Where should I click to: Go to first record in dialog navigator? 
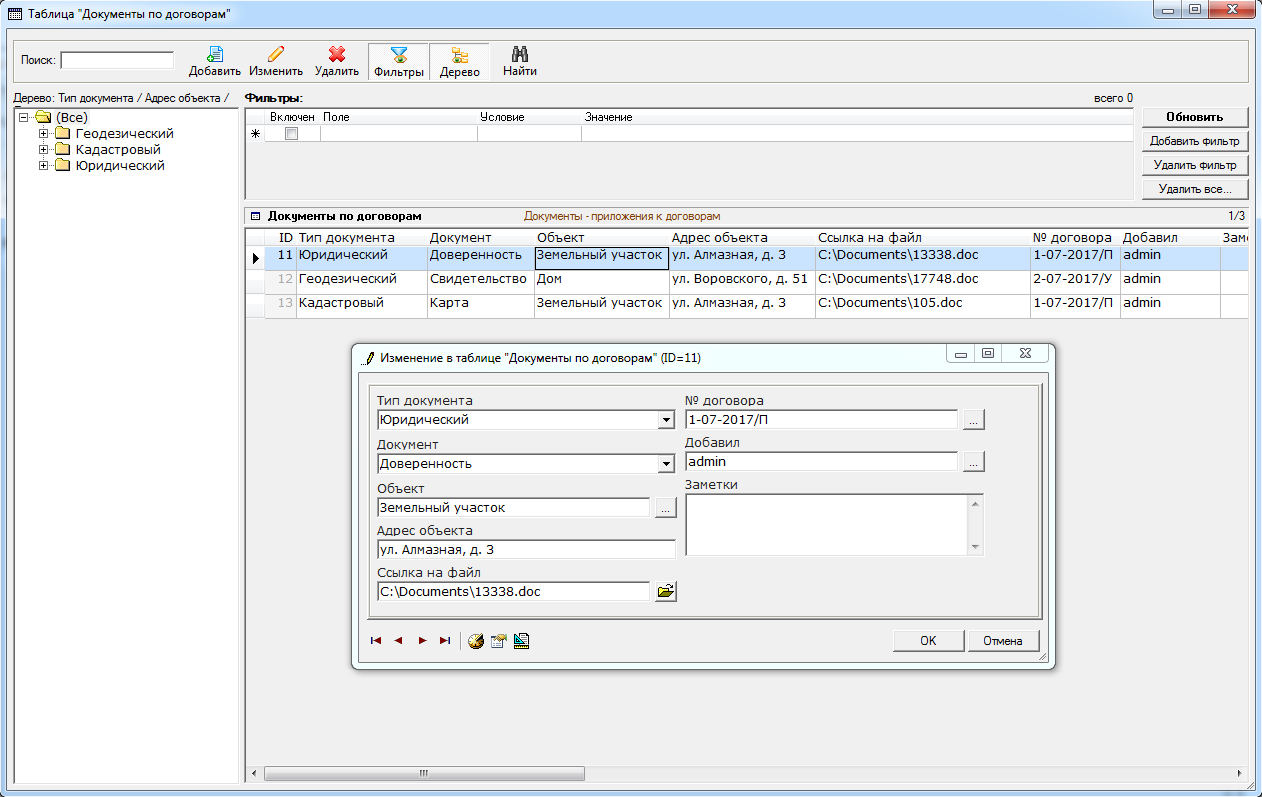pyautogui.click(x=376, y=641)
